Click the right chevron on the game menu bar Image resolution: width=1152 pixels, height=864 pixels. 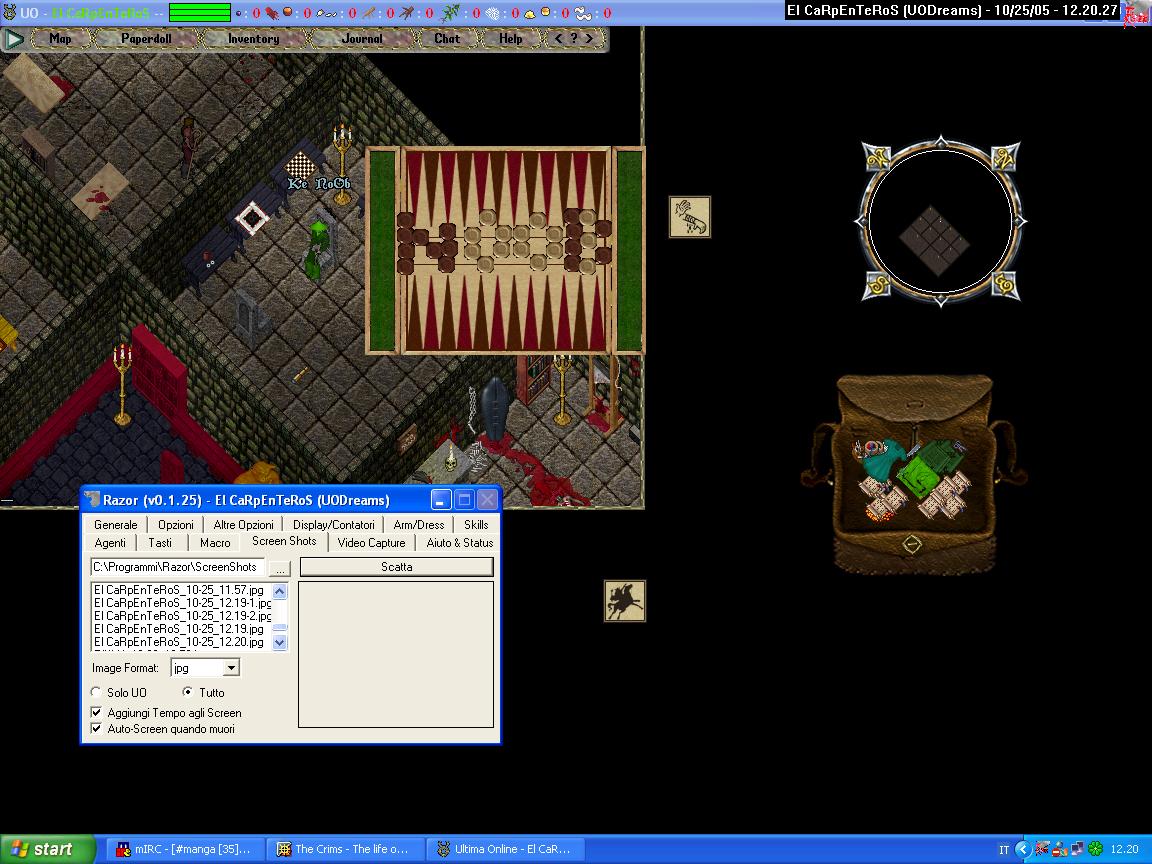[x=589, y=38]
